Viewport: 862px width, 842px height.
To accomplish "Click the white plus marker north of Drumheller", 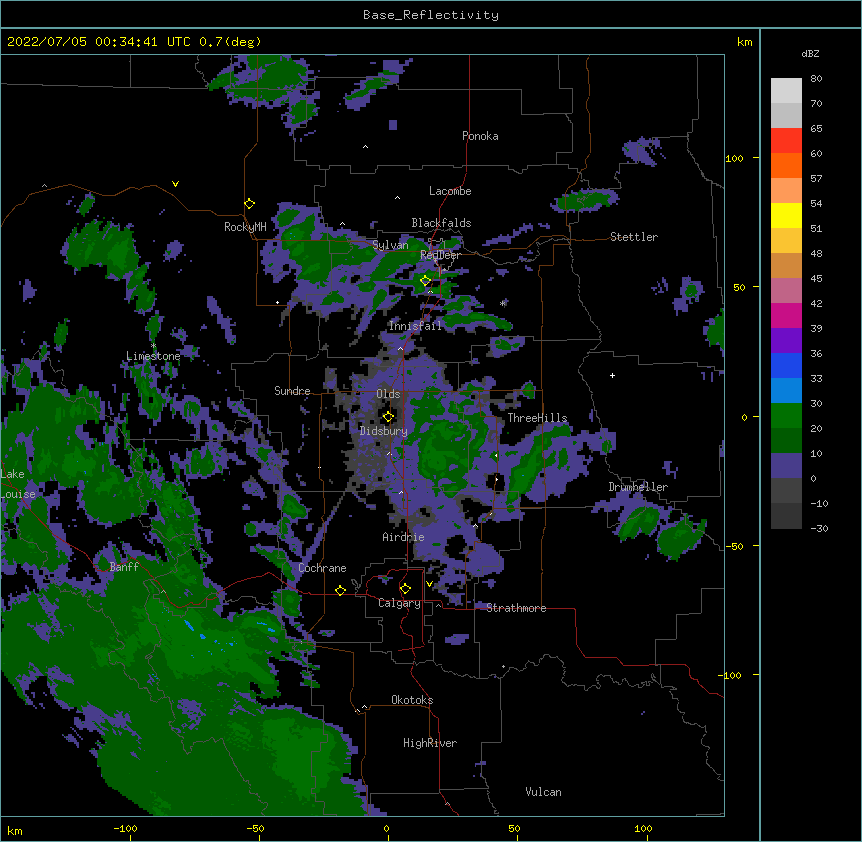I will (x=612, y=375).
